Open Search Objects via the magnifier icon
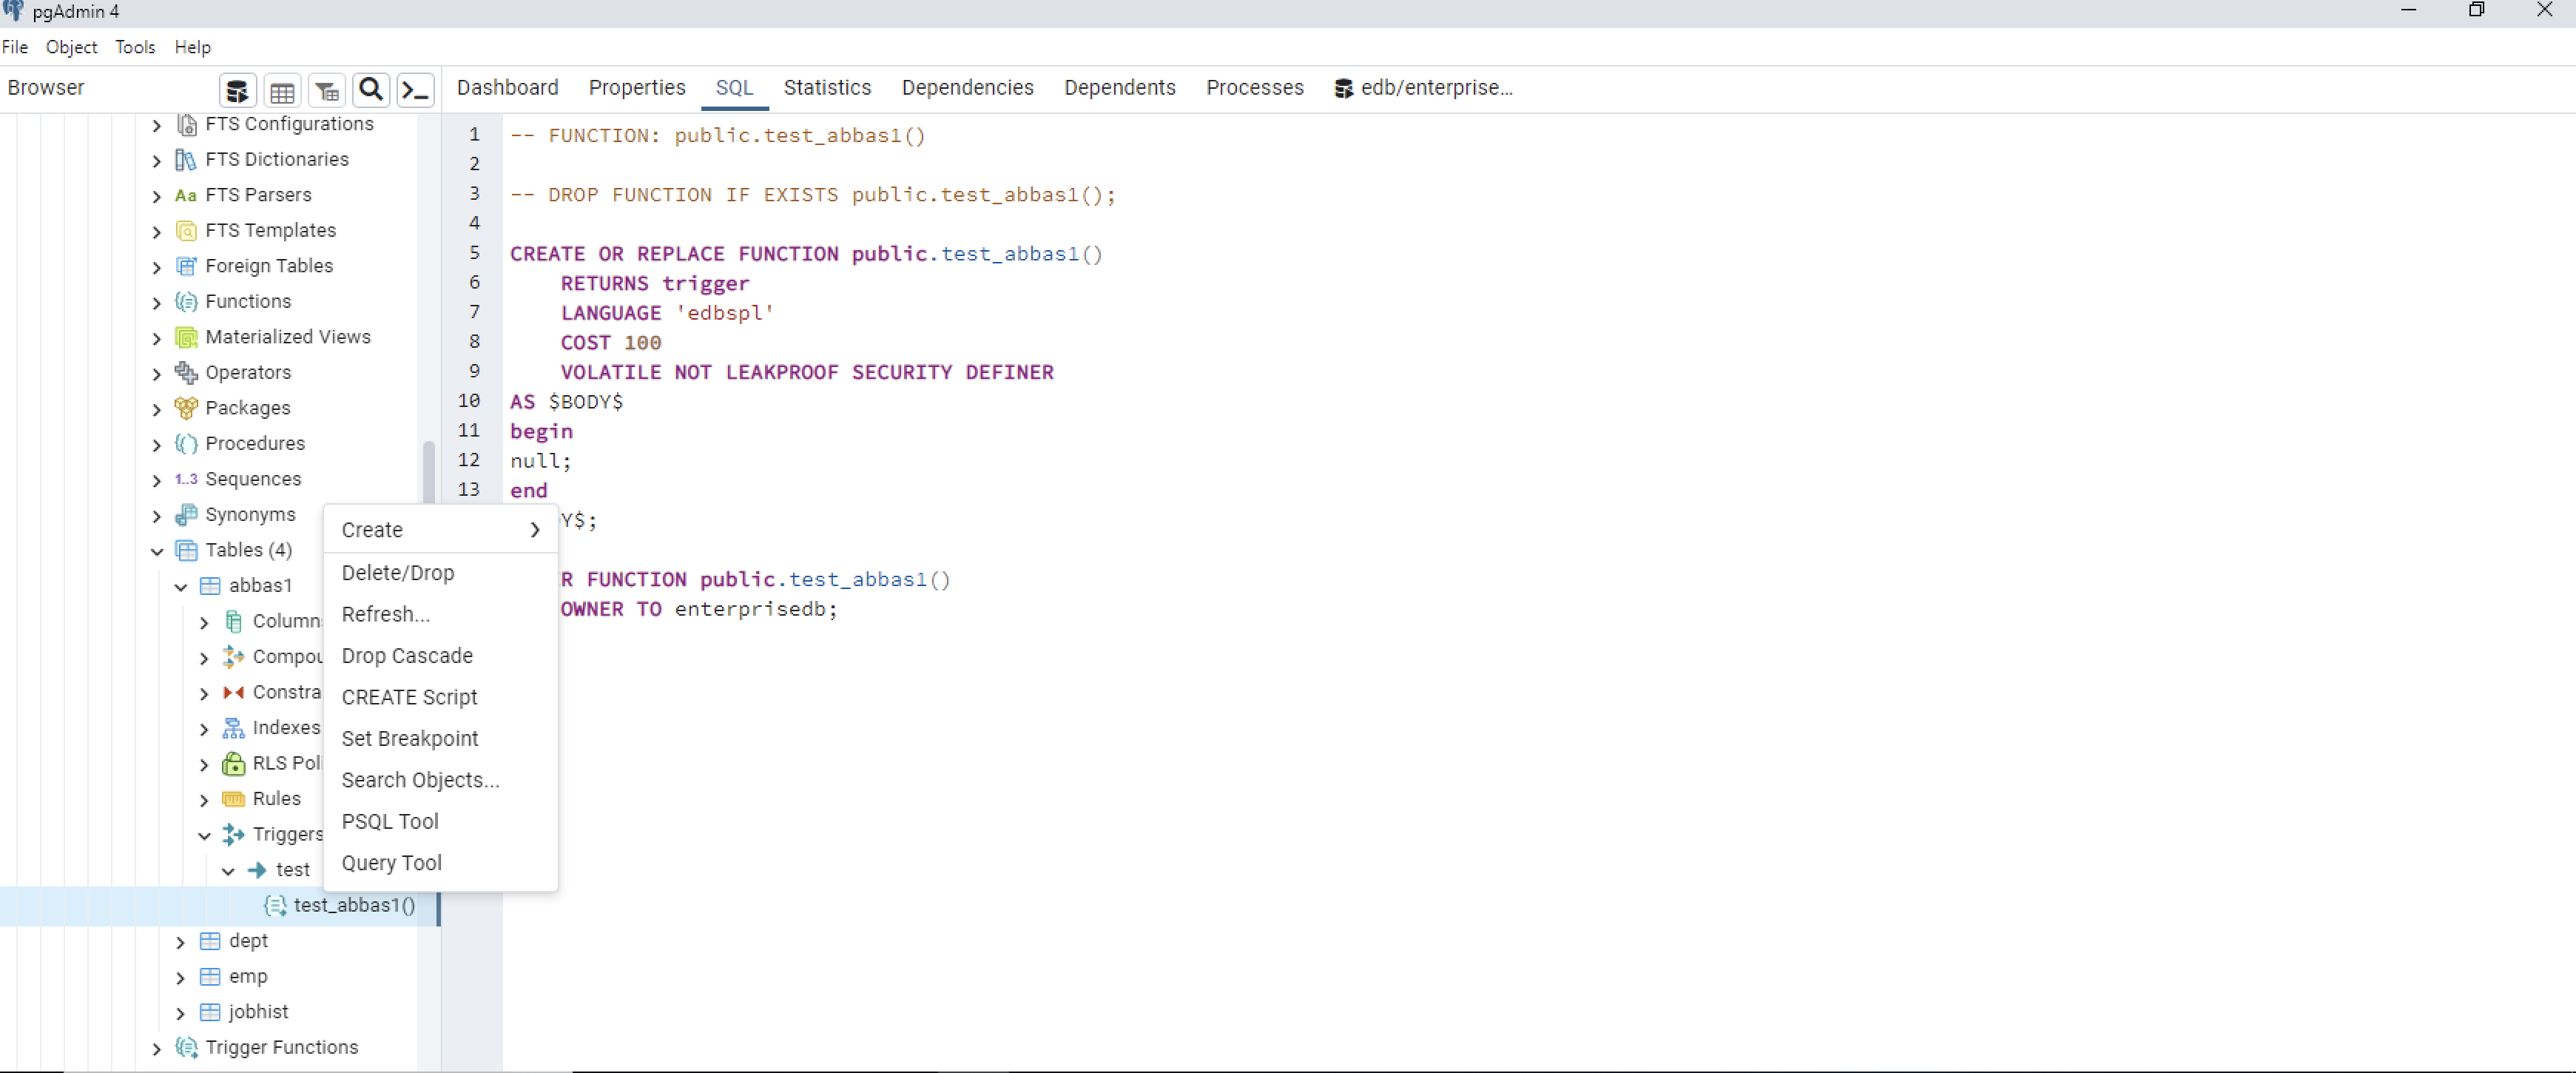 370,89
